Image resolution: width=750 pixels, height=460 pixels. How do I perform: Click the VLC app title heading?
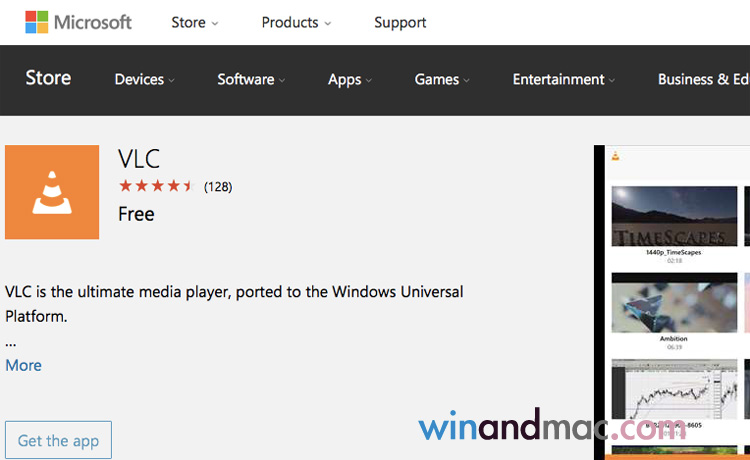point(139,159)
